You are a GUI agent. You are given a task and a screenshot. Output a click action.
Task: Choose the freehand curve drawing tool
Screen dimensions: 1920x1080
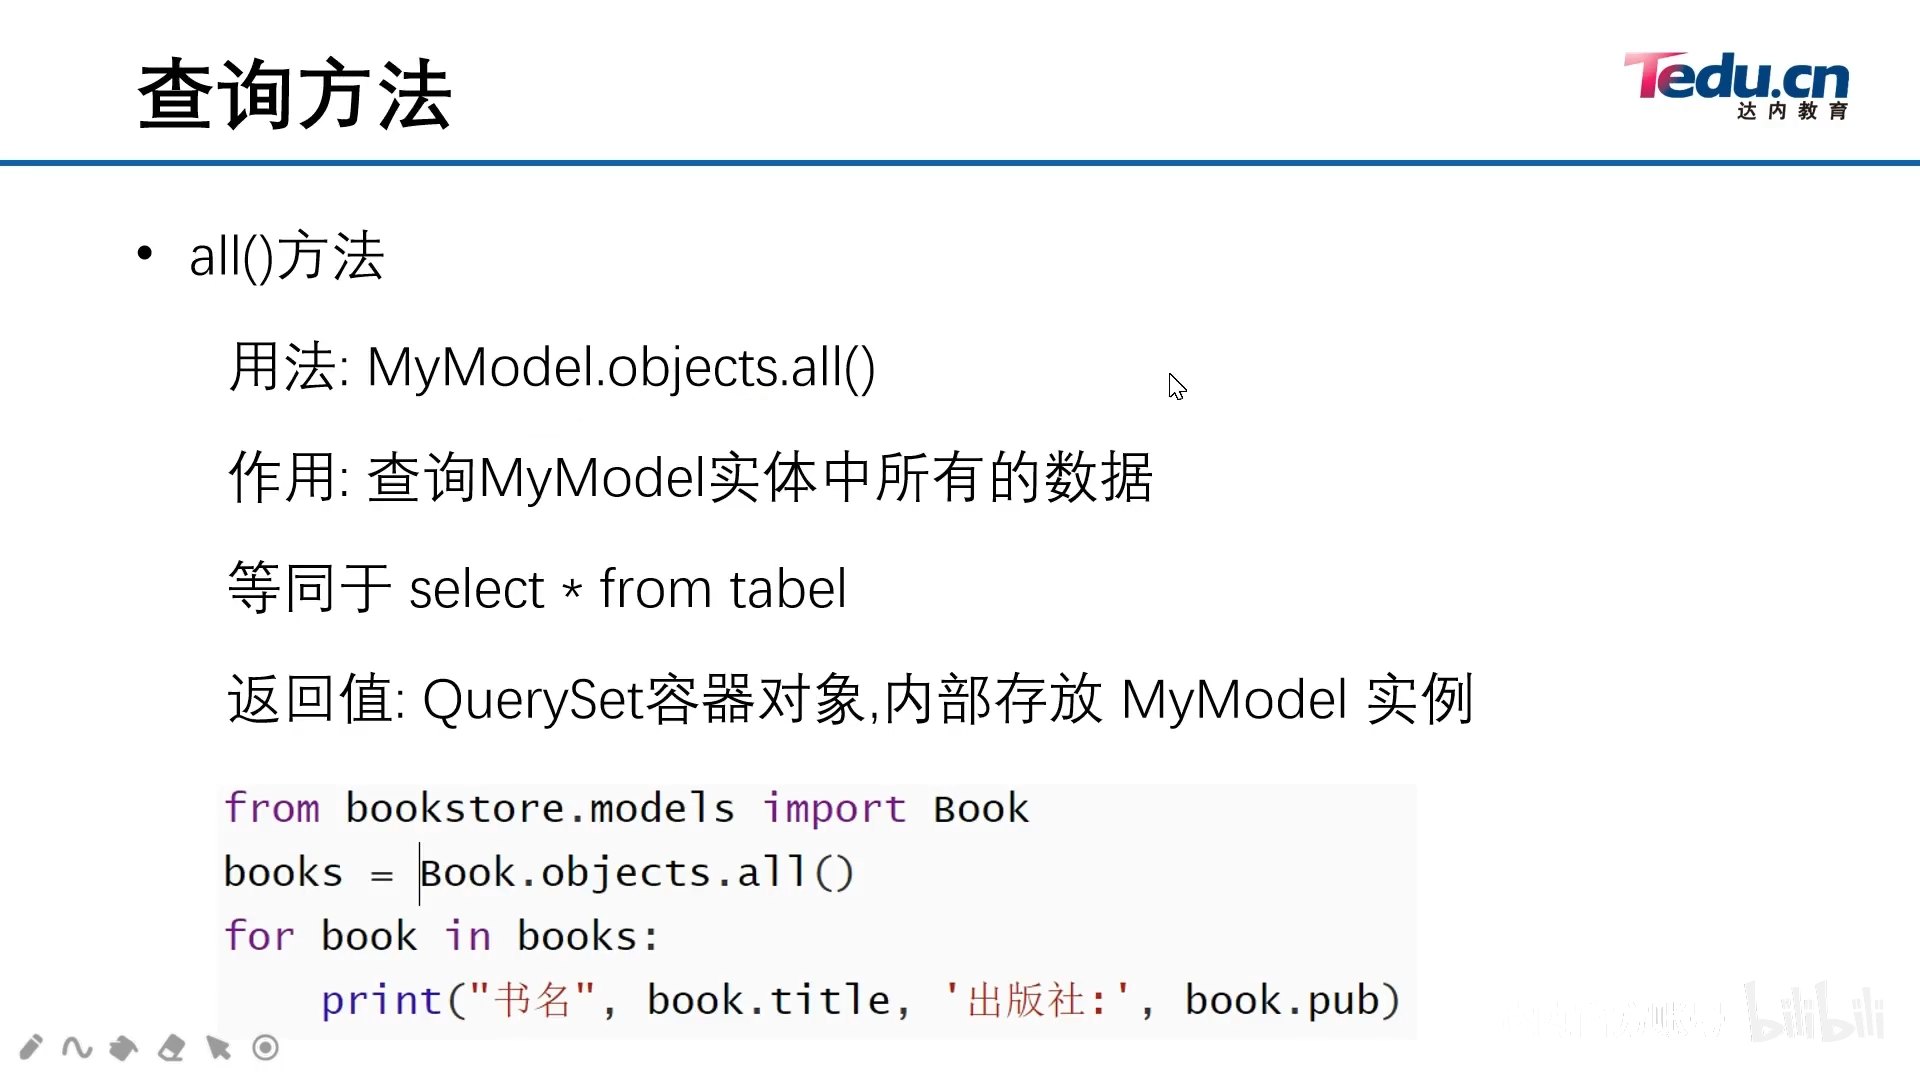click(77, 1047)
